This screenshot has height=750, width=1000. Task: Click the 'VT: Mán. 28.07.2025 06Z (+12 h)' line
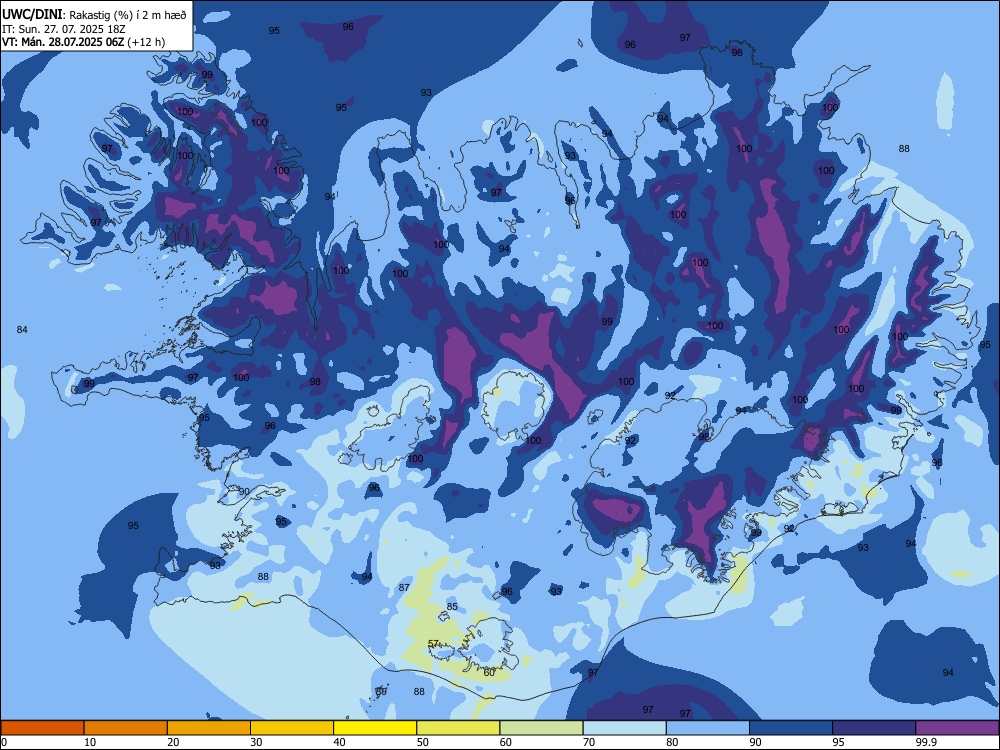tap(84, 42)
